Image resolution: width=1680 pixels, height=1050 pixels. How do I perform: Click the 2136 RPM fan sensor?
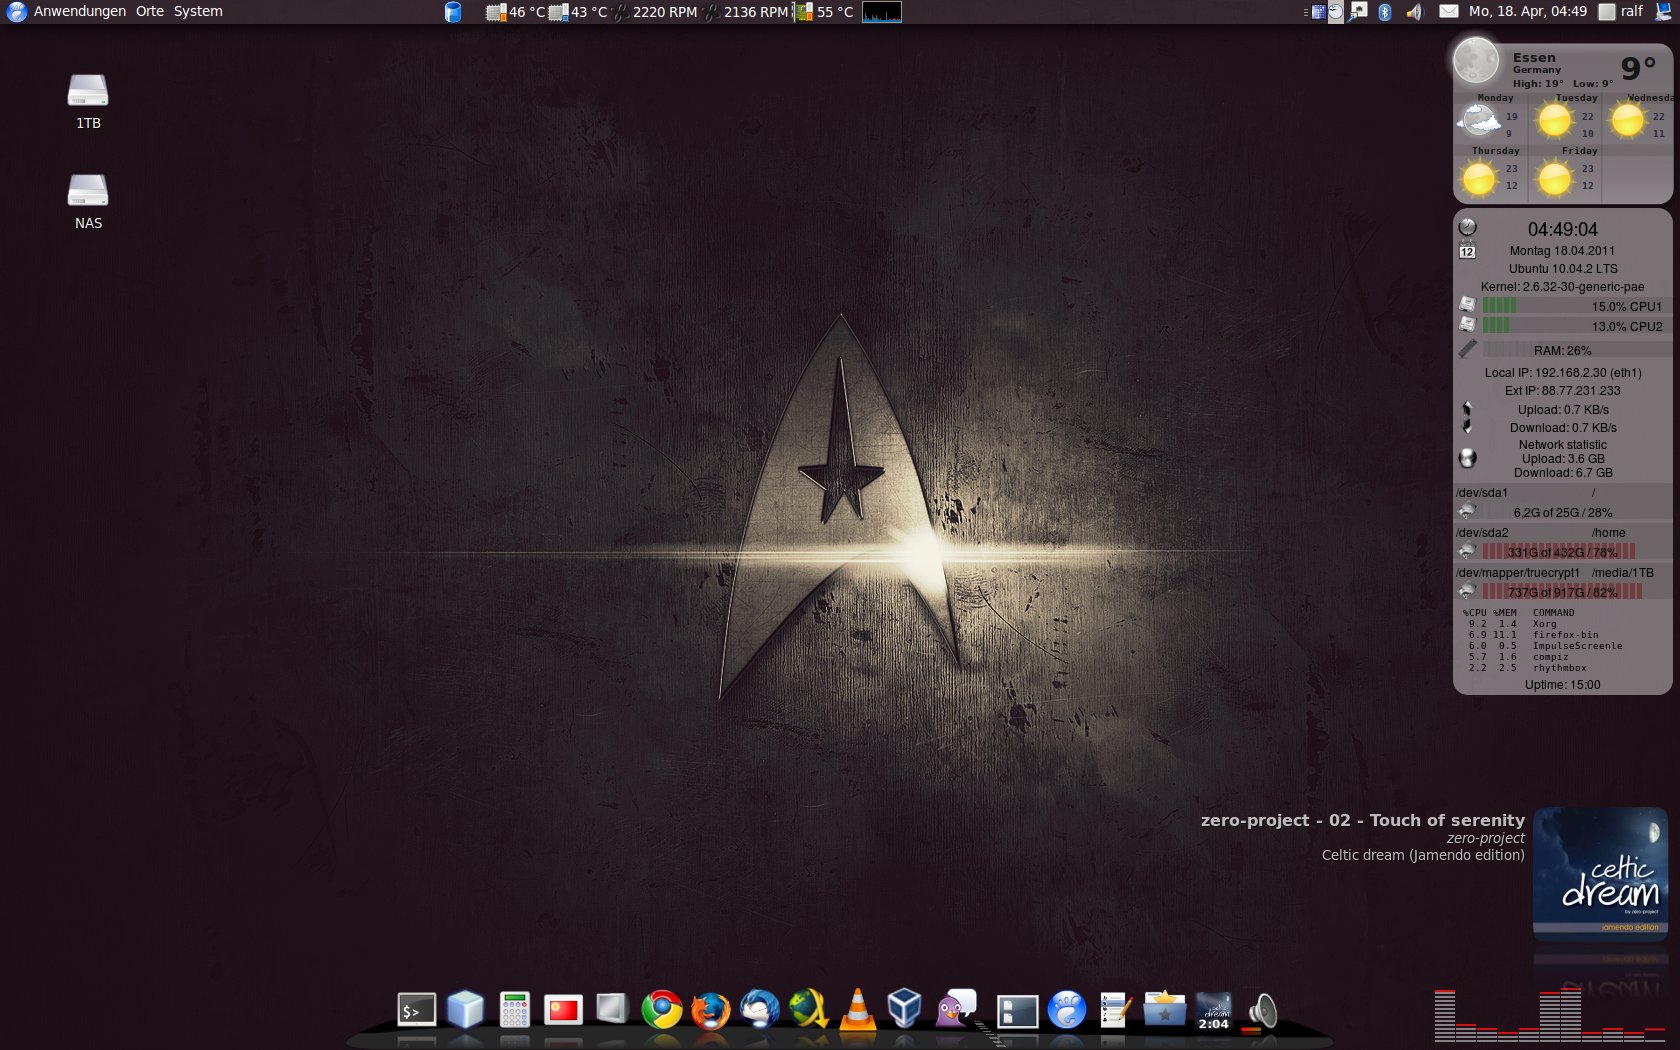(x=746, y=12)
